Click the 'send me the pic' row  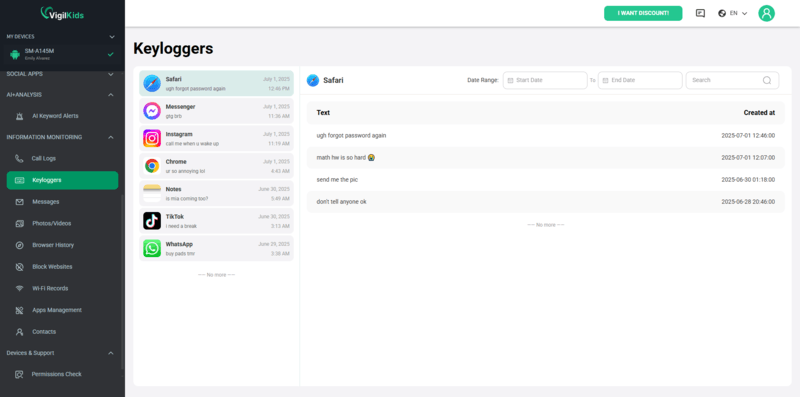(x=545, y=180)
